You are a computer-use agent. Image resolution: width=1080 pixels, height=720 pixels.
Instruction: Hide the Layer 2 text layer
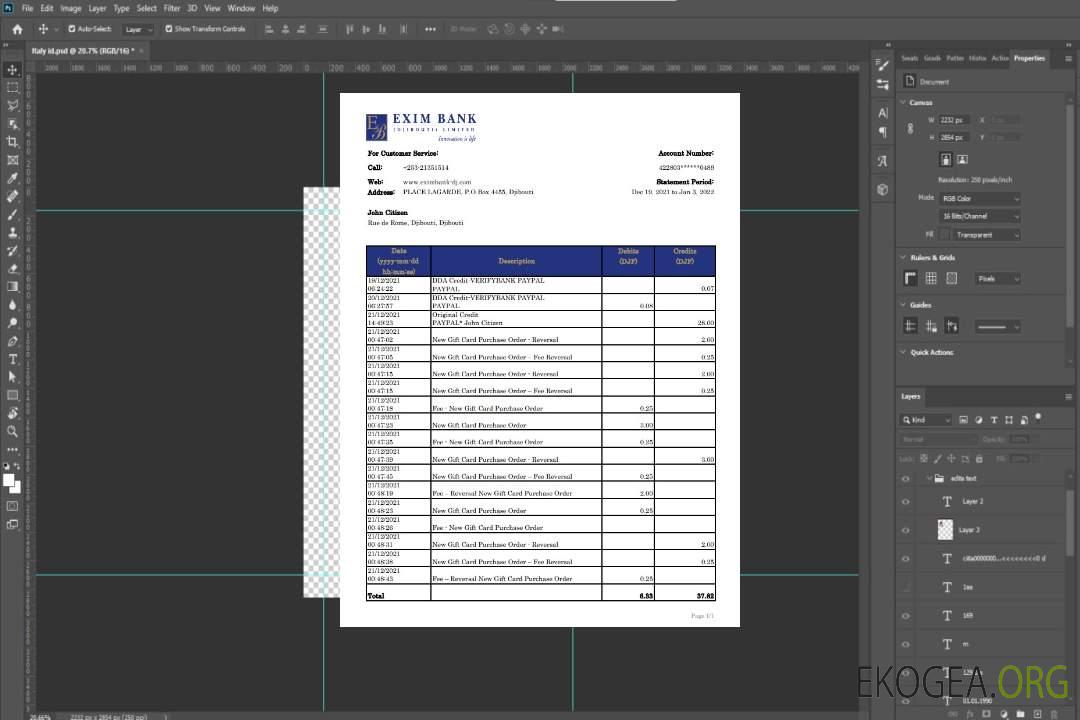(905, 502)
